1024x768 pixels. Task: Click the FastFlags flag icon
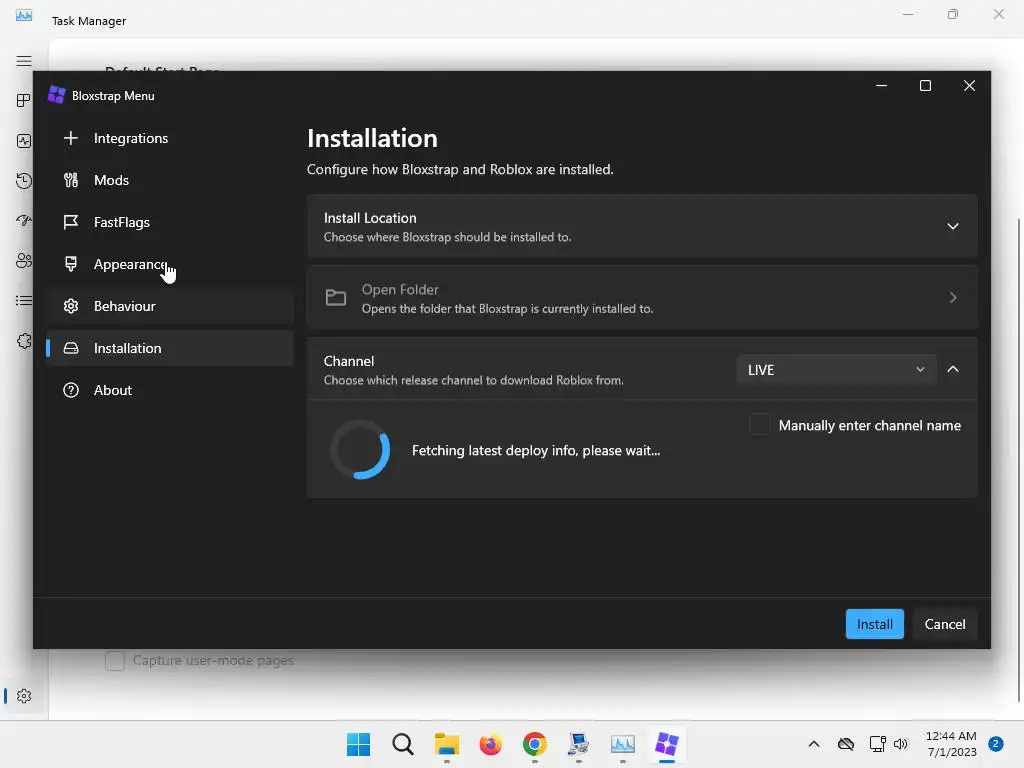[x=71, y=222]
